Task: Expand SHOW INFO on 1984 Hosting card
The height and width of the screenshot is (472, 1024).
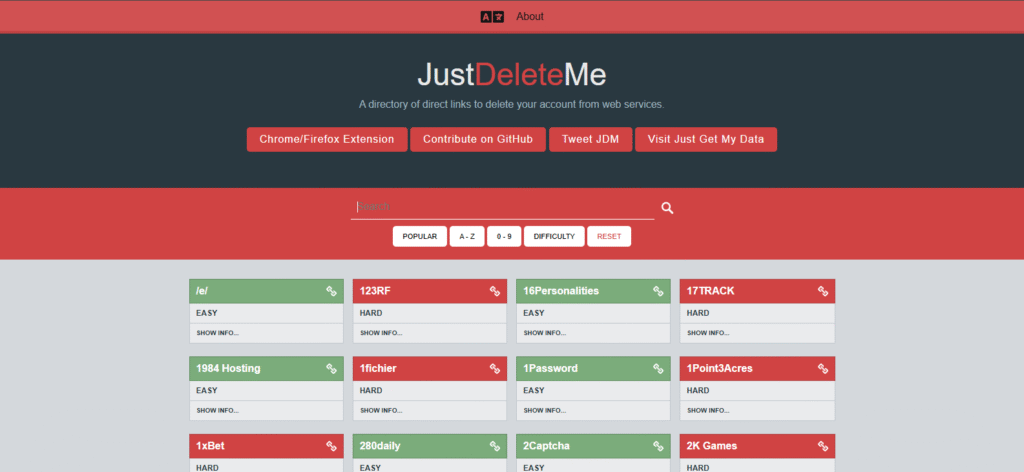Action: coord(217,411)
